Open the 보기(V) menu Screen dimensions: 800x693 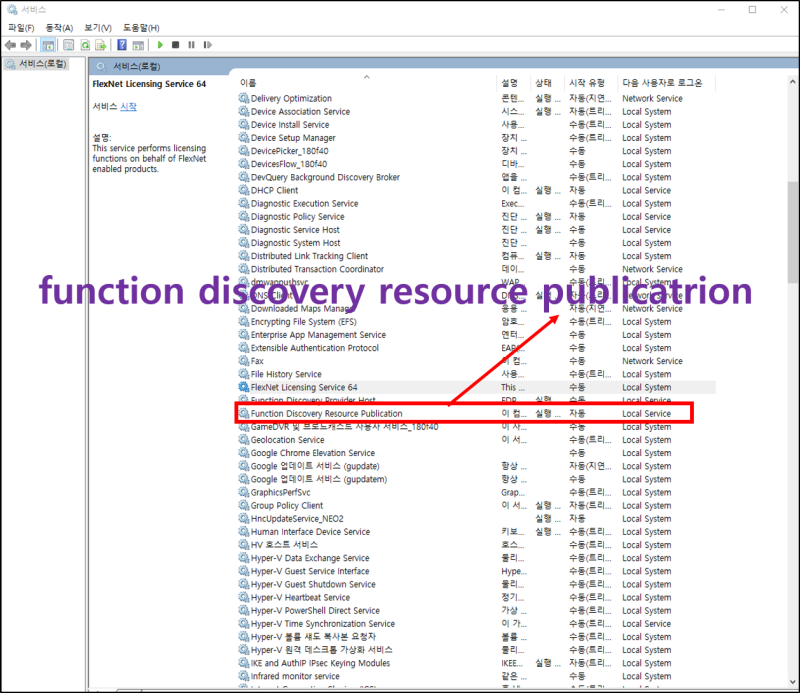(x=98, y=28)
